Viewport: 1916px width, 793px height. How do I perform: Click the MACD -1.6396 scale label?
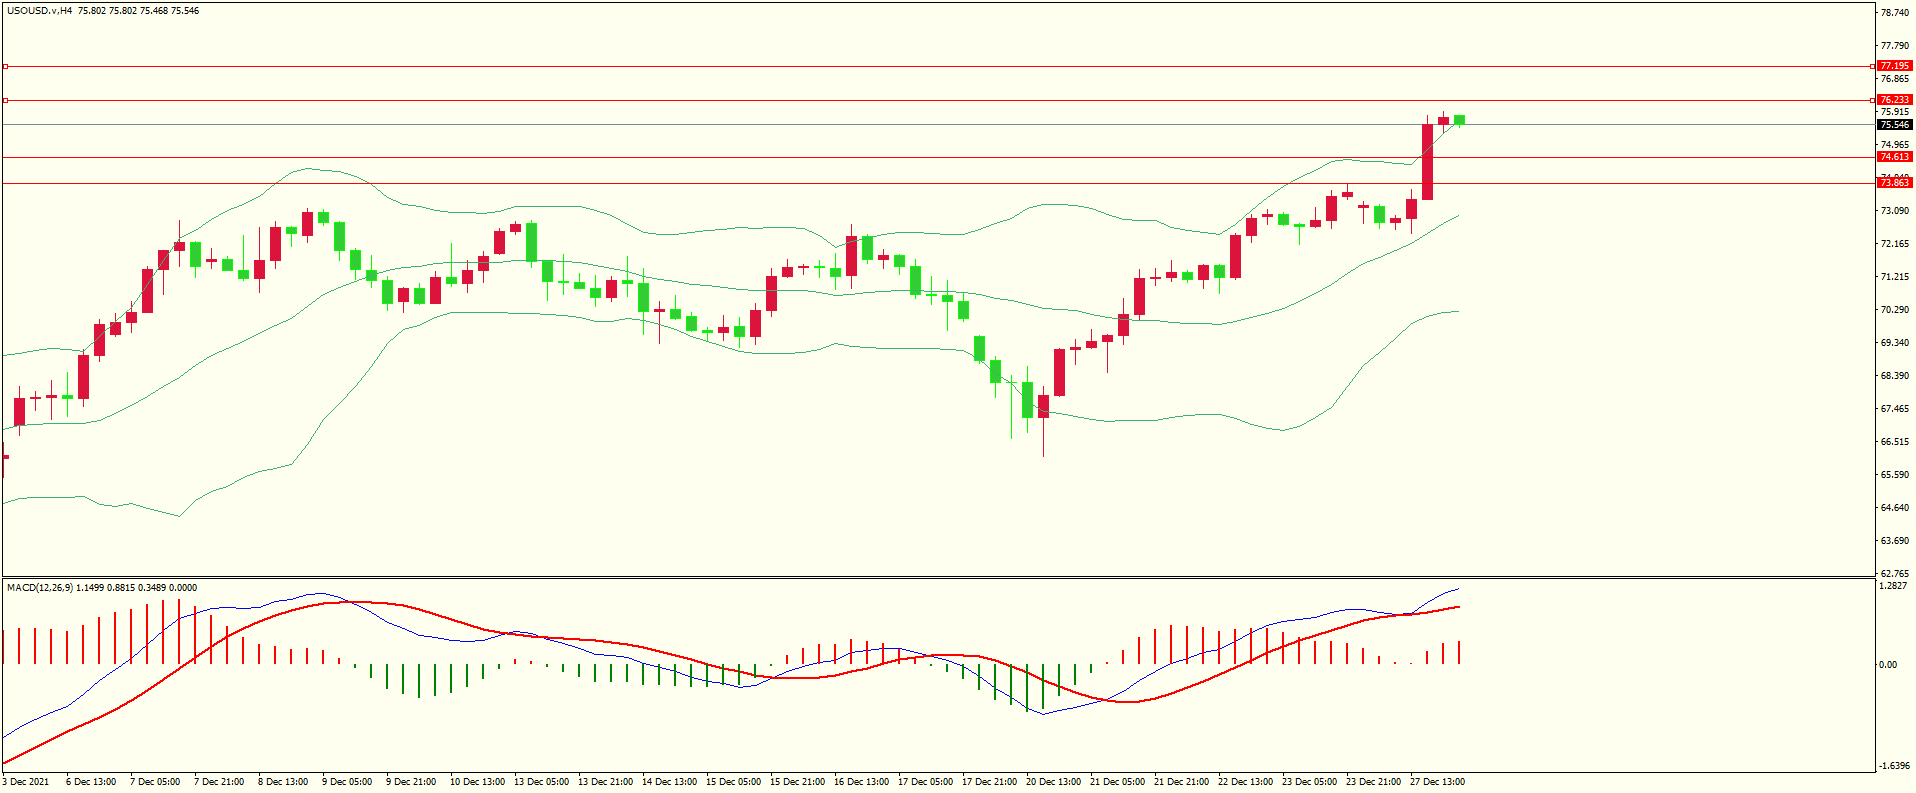click(1894, 766)
